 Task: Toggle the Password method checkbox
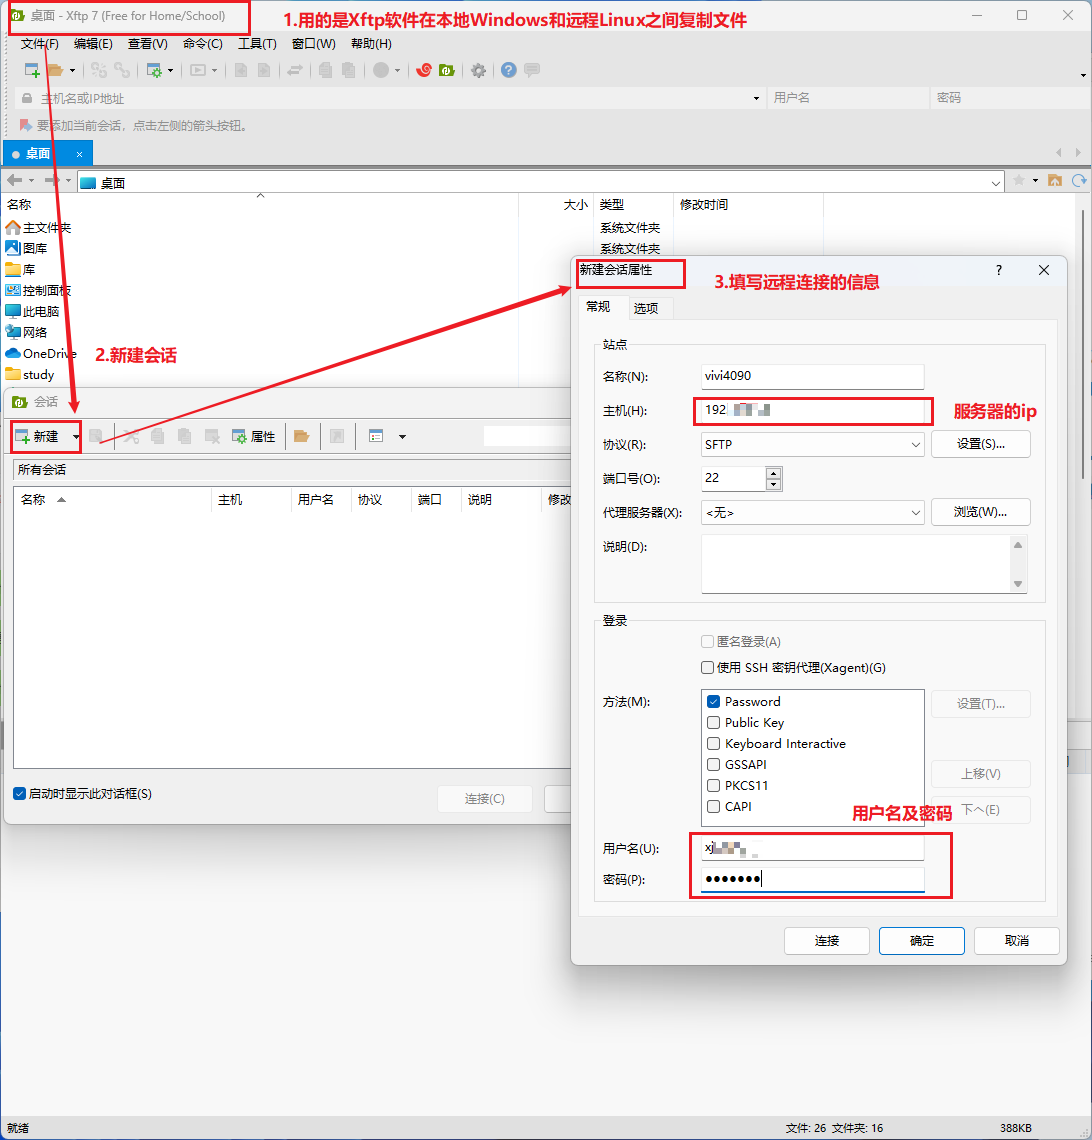coord(713,702)
